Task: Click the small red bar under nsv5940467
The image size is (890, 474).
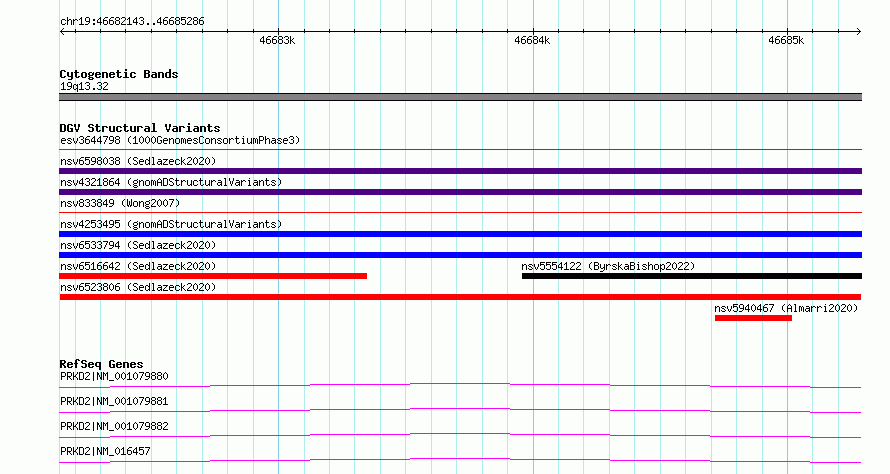Action: [753, 318]
